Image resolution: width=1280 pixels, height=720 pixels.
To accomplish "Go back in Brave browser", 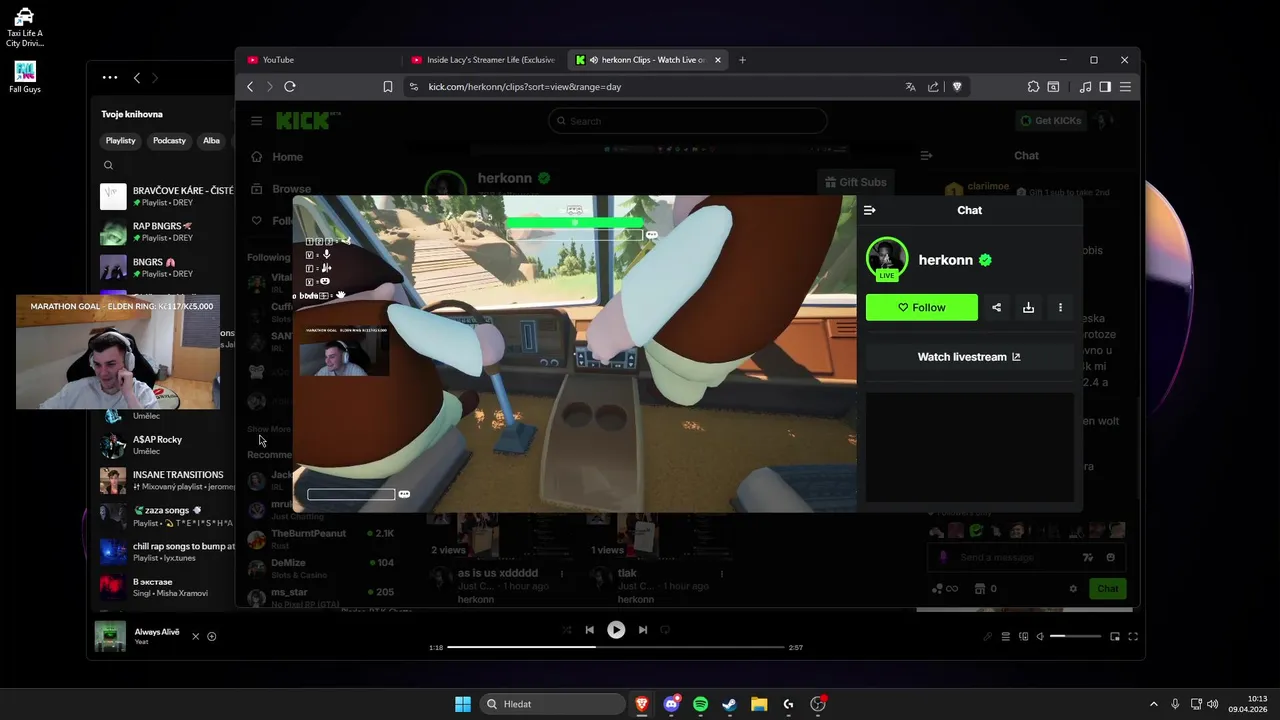I will pos(250,87).
